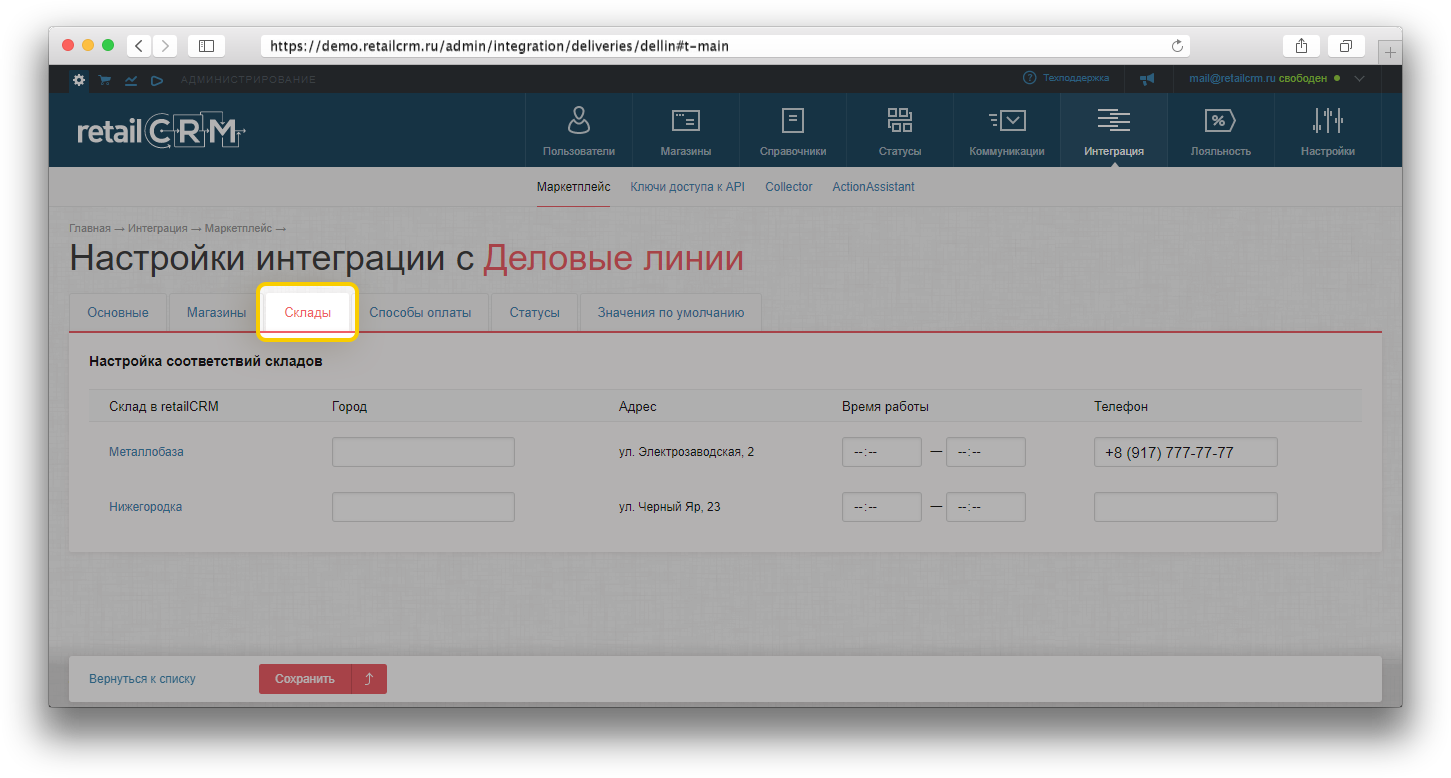
Task: Click the Металлобаза phone field
Action: point(1186,452)
